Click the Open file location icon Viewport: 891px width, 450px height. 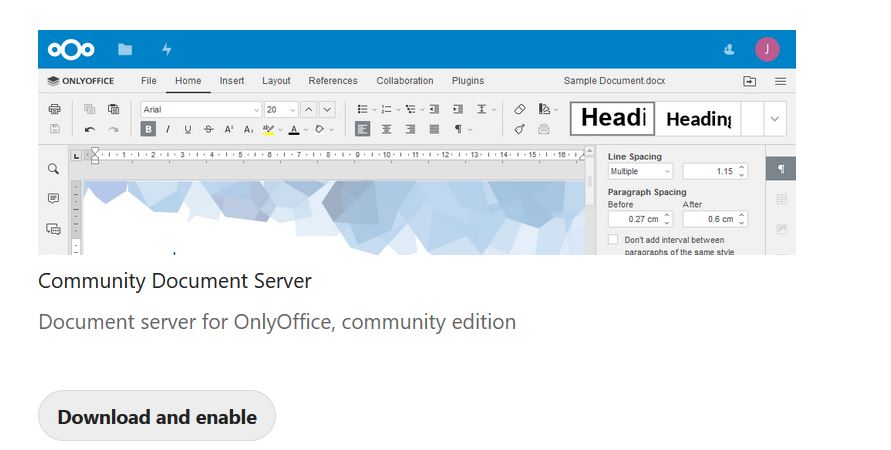pyautogui.click(x=750, y=81)
